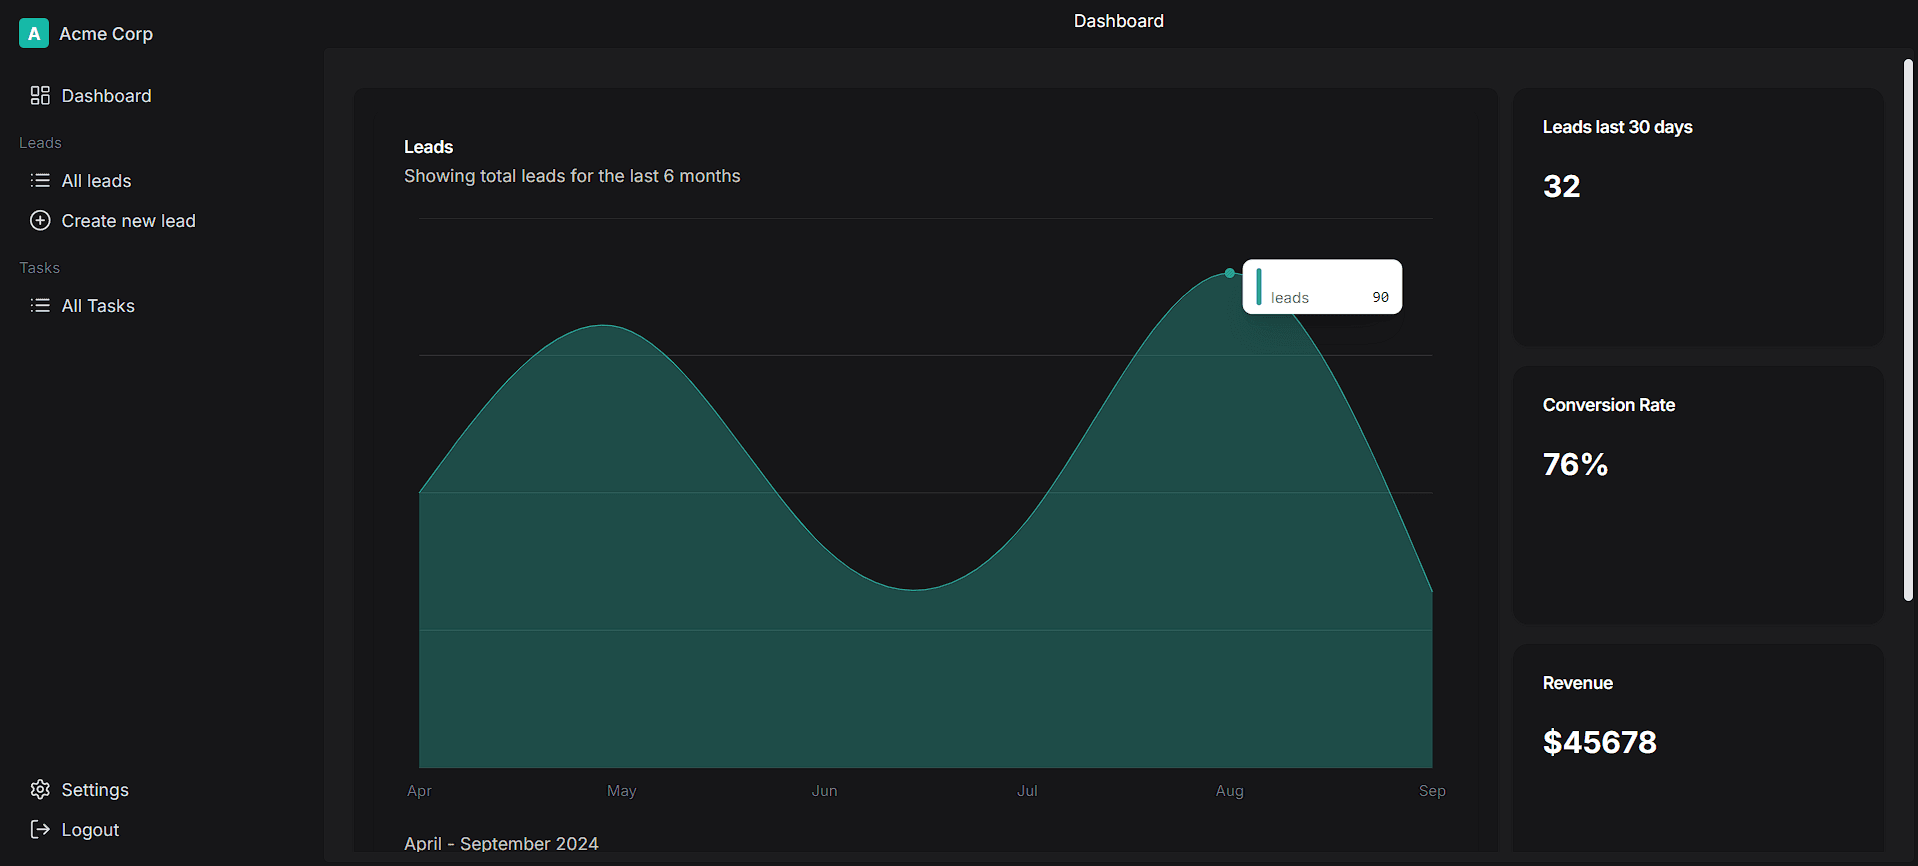This screenshot has width=1918, height=866.
Task: Click the Aug data point on chart
Action: [1229, 273]
